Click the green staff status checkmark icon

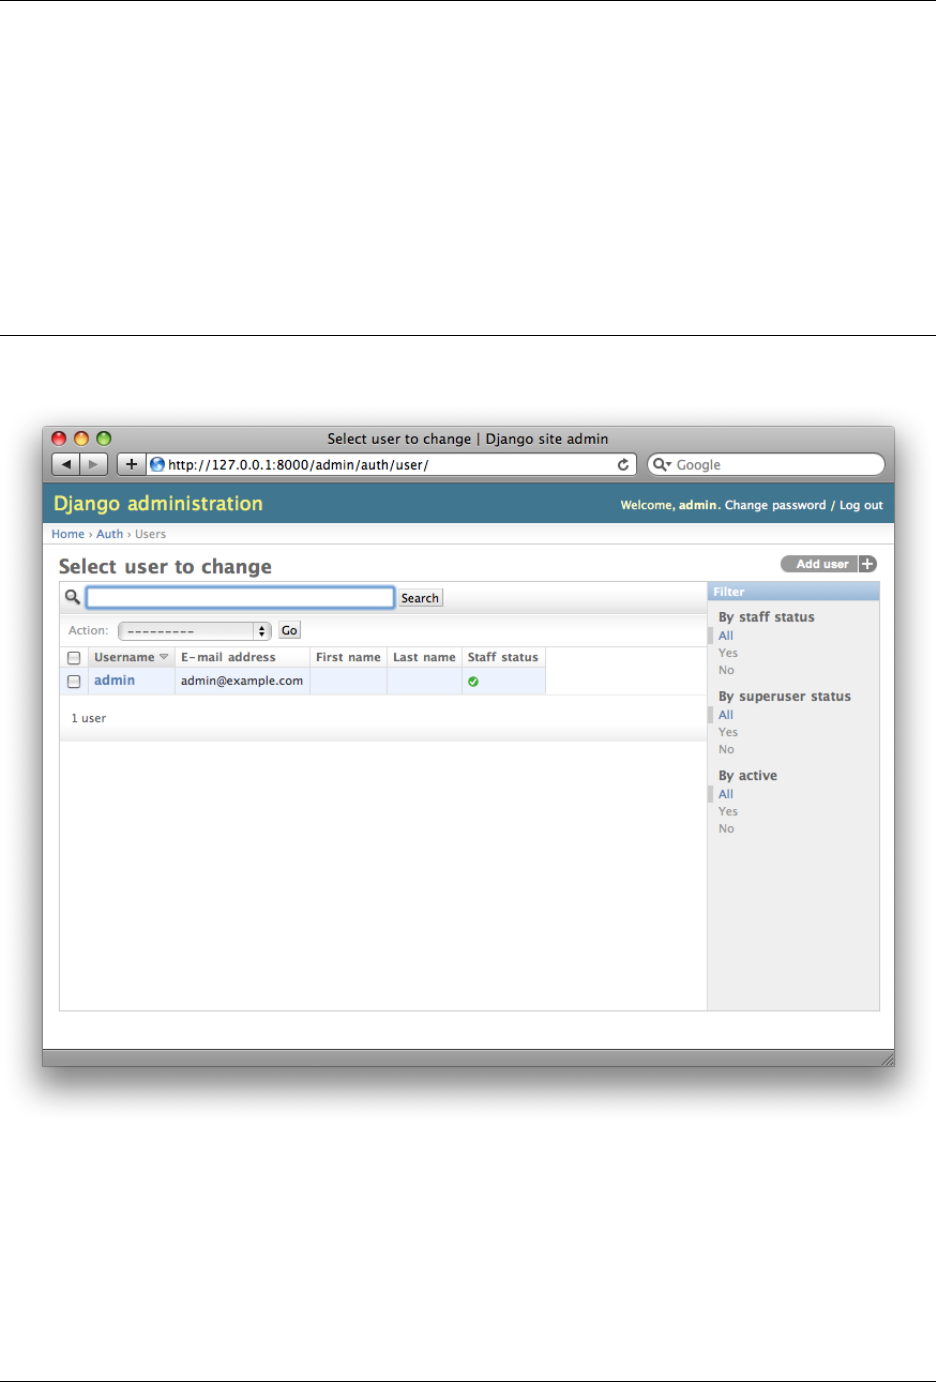[473, 681]
